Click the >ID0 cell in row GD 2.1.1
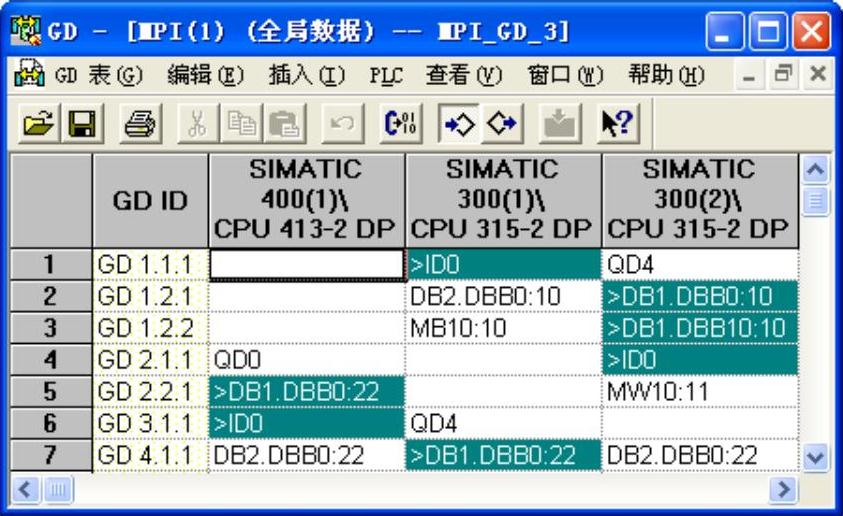The image size is (843, 516). [700, 360]
